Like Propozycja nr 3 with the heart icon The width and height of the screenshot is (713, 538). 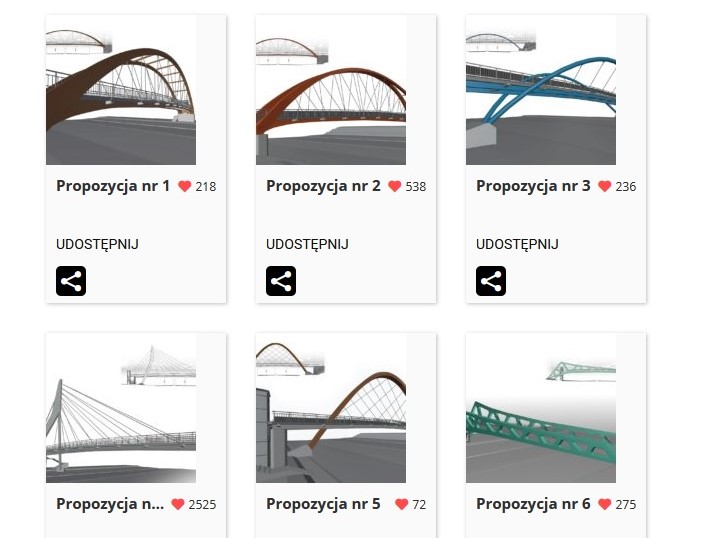coord(605,186)
